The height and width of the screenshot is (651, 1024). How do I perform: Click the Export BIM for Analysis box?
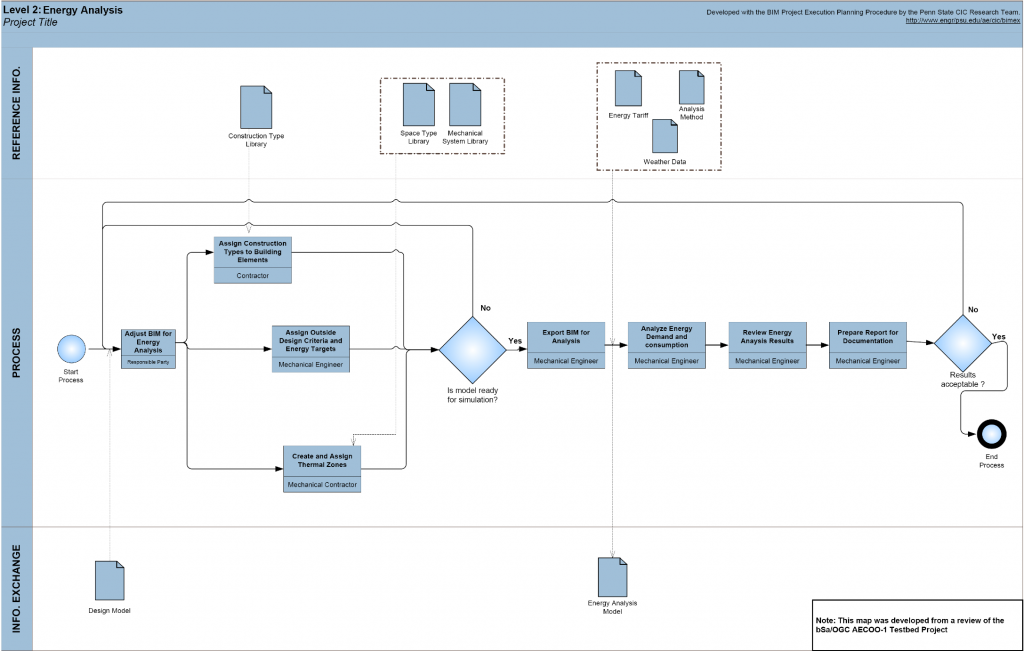[x=566, y=345]
